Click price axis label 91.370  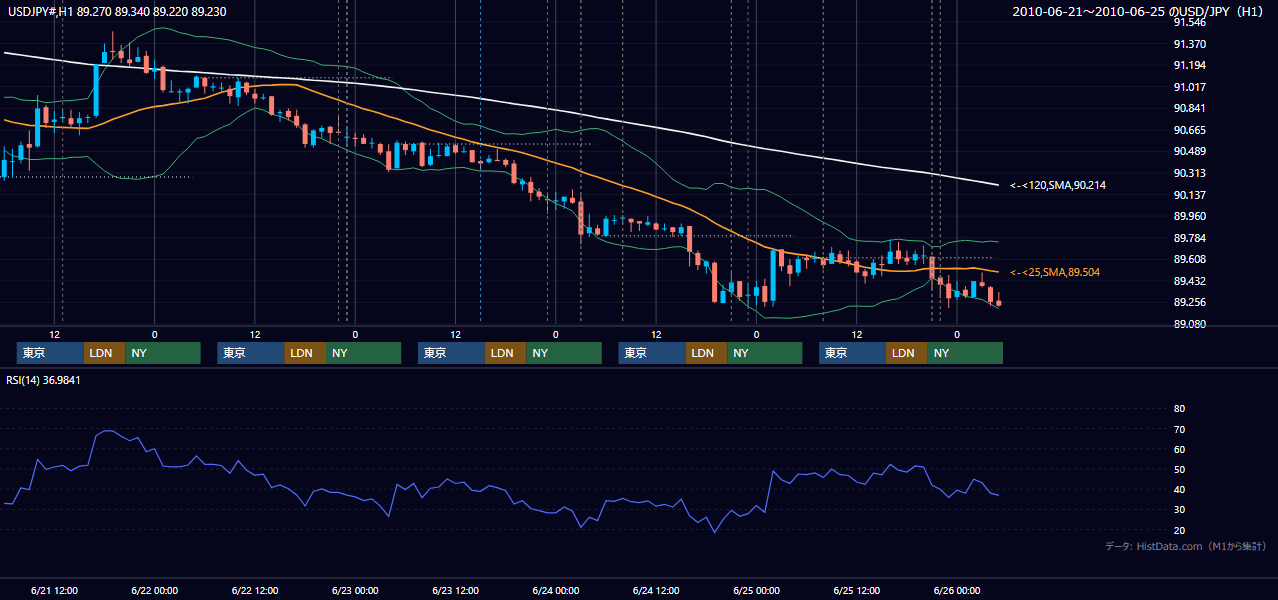click(1190, 44)
